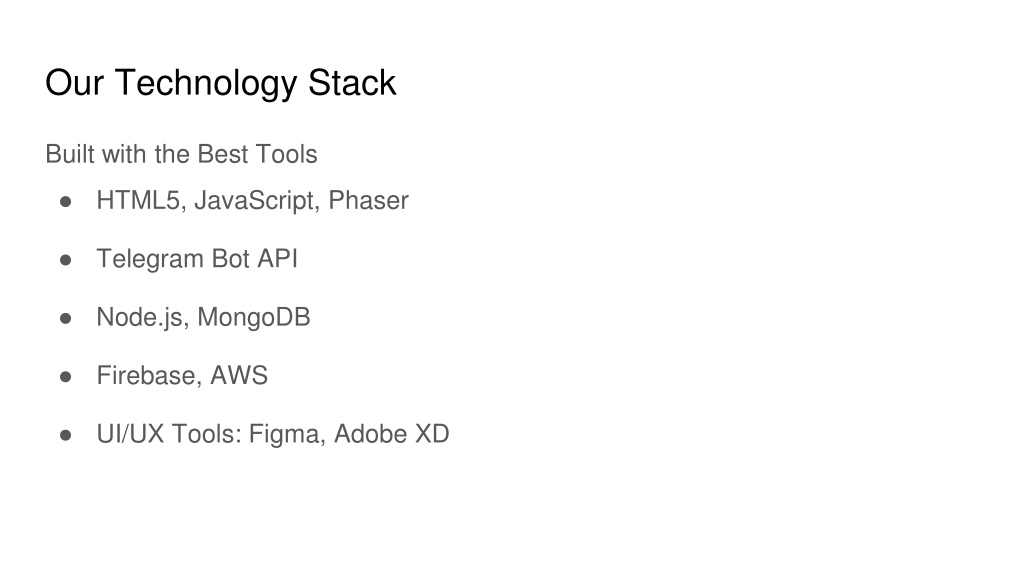Click the bullet dot beside Firebase line
Viewport: 1024px width, 576px height.
point(65,377)
